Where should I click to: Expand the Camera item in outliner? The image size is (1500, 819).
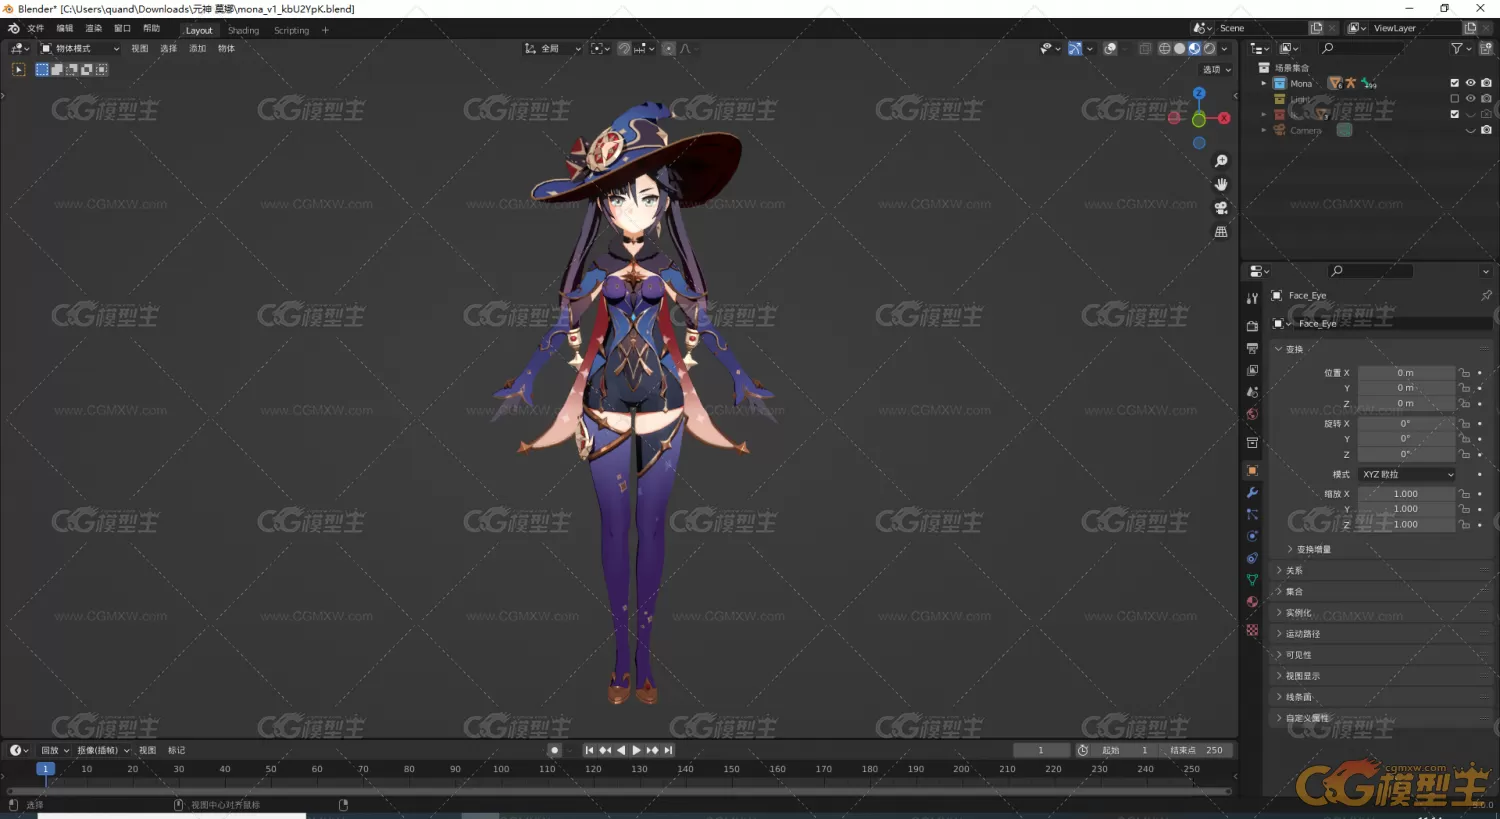click(1264, 130)
